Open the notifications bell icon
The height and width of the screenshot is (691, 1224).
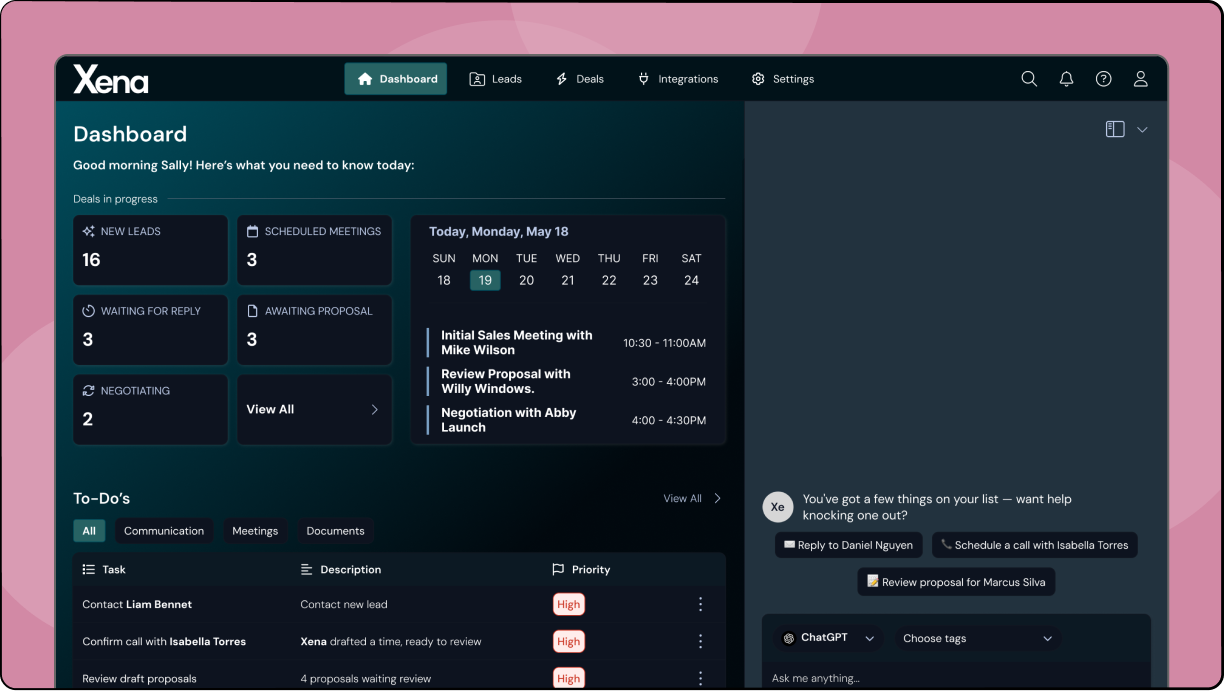tap(1066, 78)
